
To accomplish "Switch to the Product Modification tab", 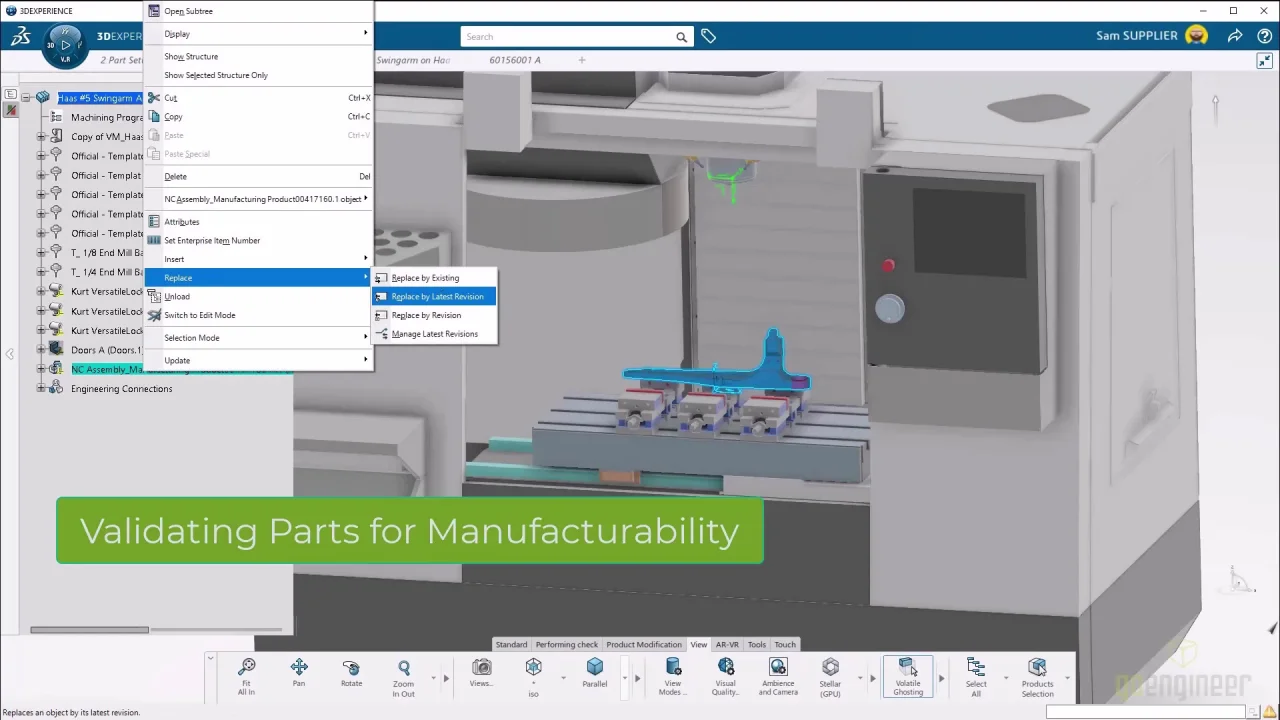I will pyautogui.click(x=644, y=645).
